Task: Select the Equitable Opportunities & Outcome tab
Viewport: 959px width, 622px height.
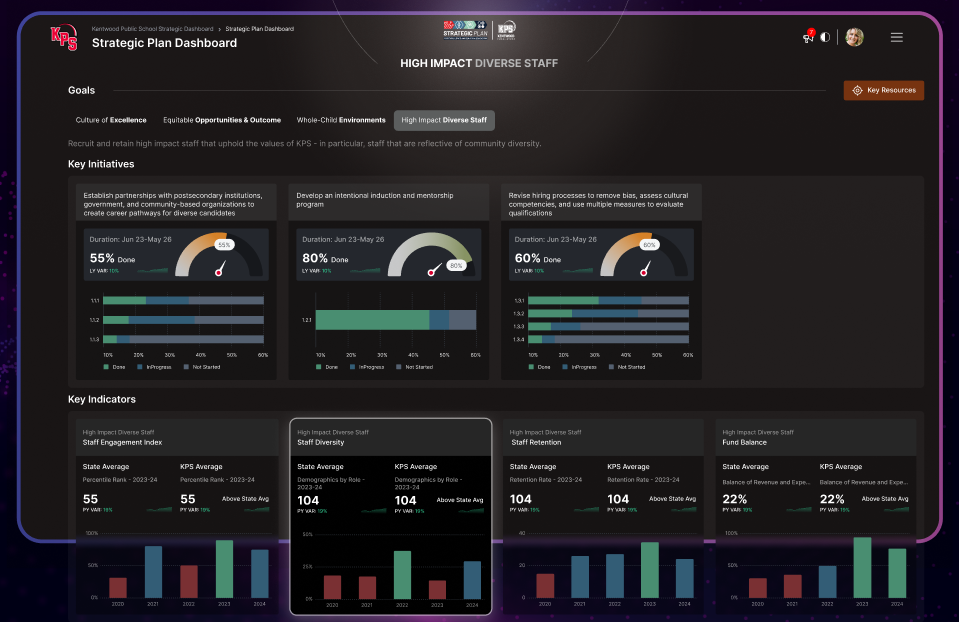Action: [x=222, y=120]
